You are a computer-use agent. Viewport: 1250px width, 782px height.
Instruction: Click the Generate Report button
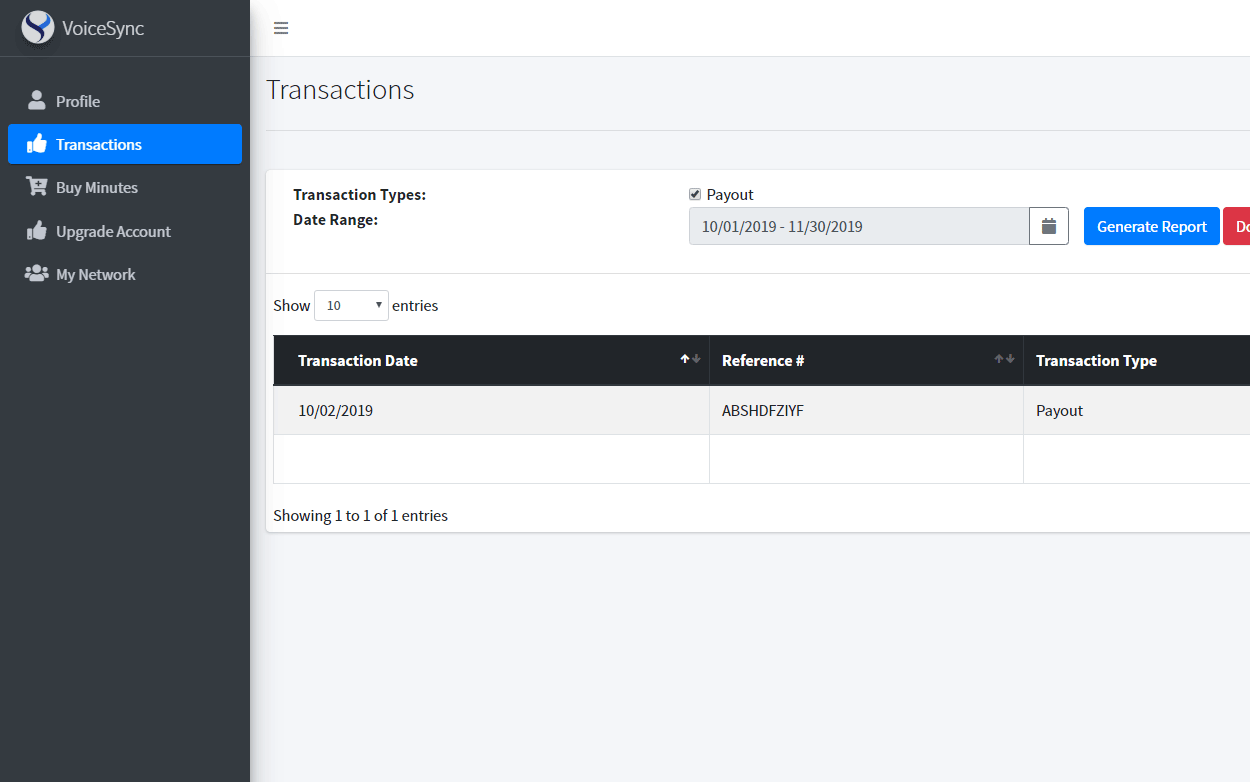(1152, 226)
